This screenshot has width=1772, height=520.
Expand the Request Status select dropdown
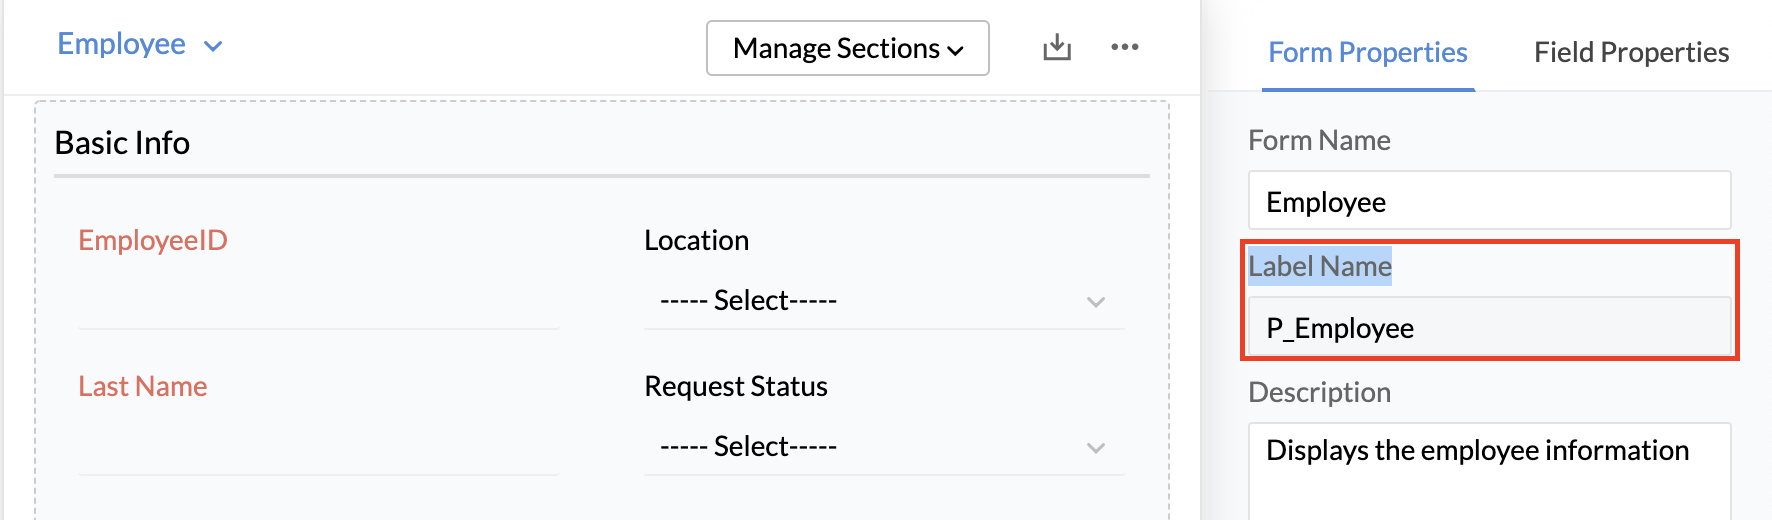coord(883,447)
